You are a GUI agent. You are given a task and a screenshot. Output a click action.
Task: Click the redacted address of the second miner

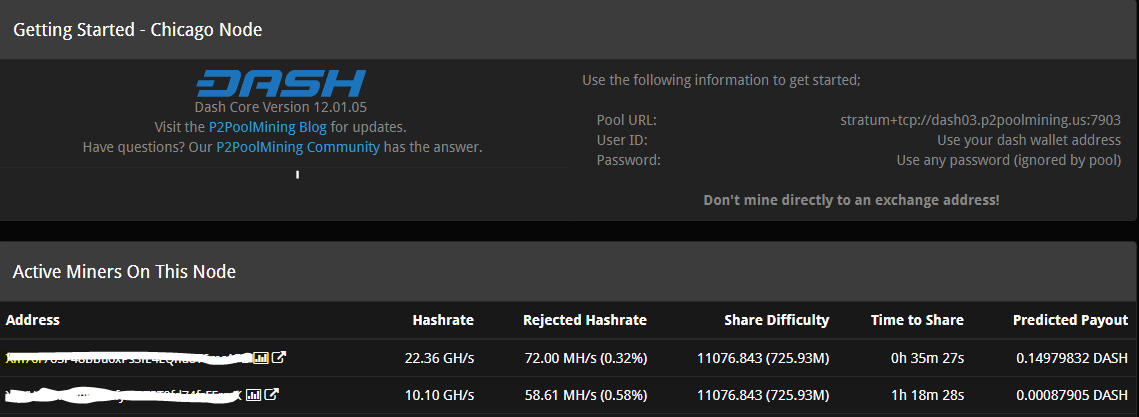click(124, 394)
